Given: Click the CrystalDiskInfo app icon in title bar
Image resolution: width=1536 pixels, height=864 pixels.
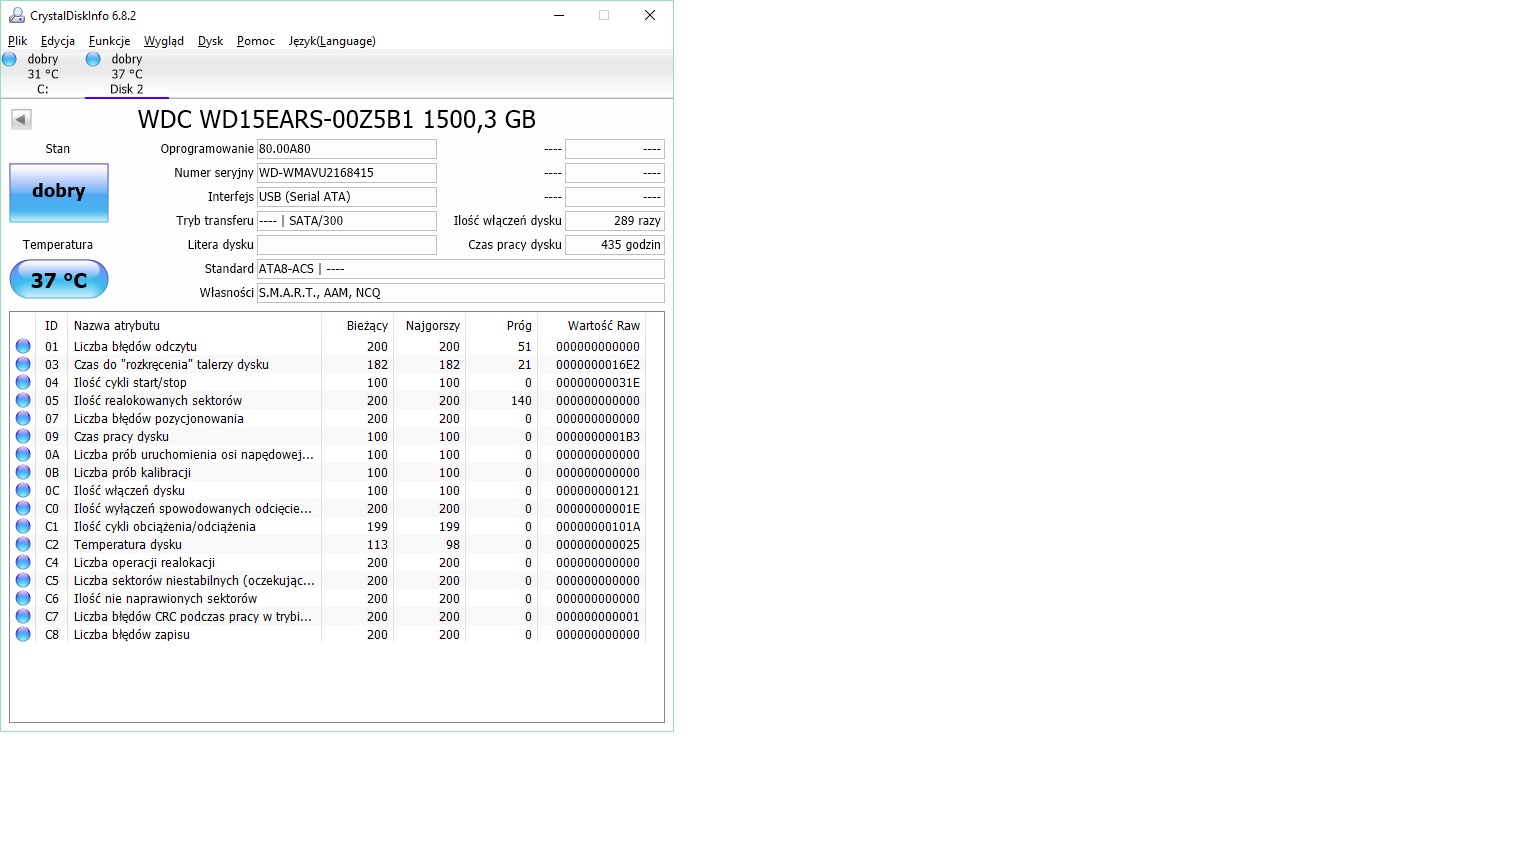Looking at the screenshot, I should click(x=17, y=15).
